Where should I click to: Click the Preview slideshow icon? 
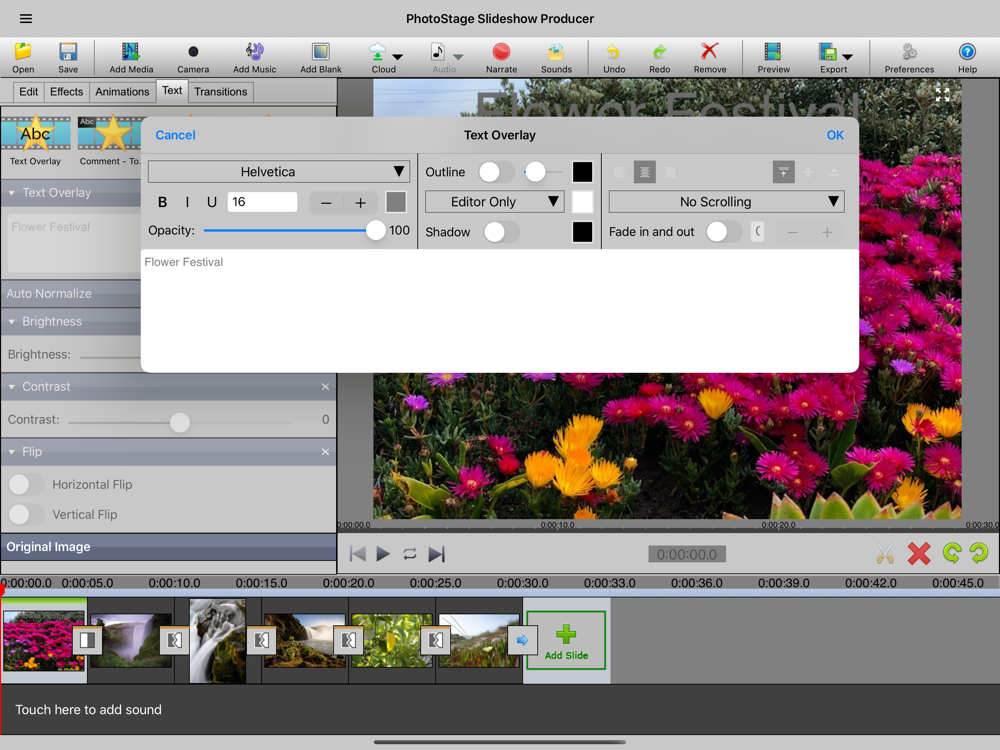click(773, 57)
